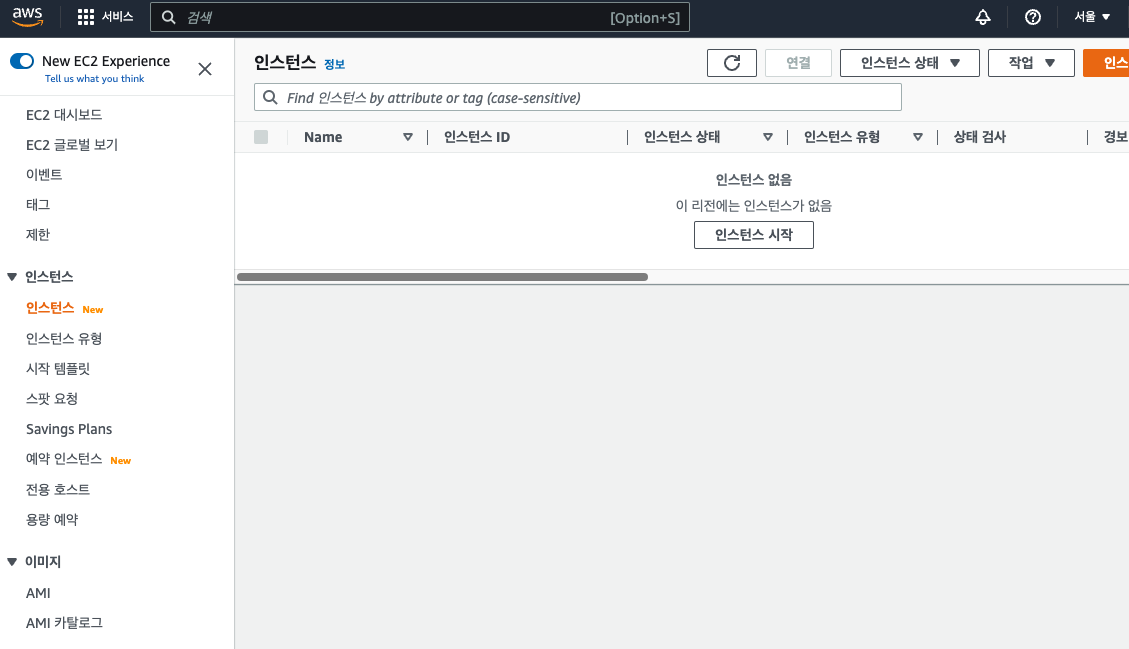Open 시작 템플릿 in sidebar

58,369
